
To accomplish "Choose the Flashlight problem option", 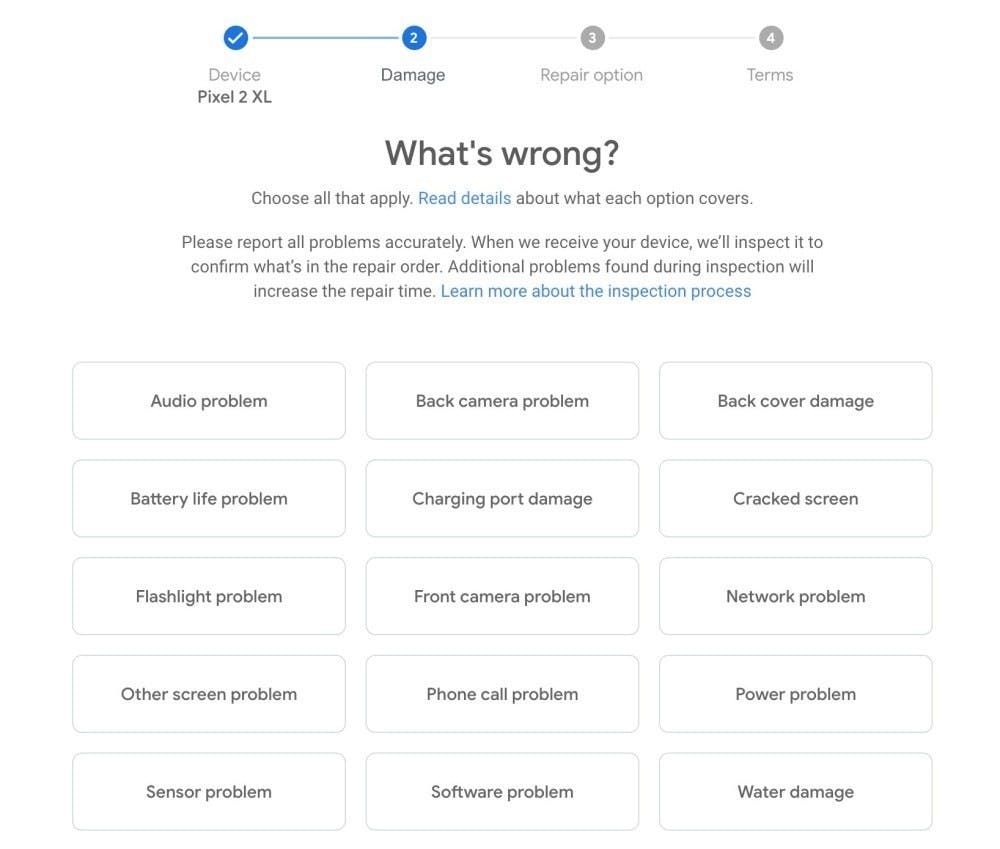I will (x=209, y=596).
